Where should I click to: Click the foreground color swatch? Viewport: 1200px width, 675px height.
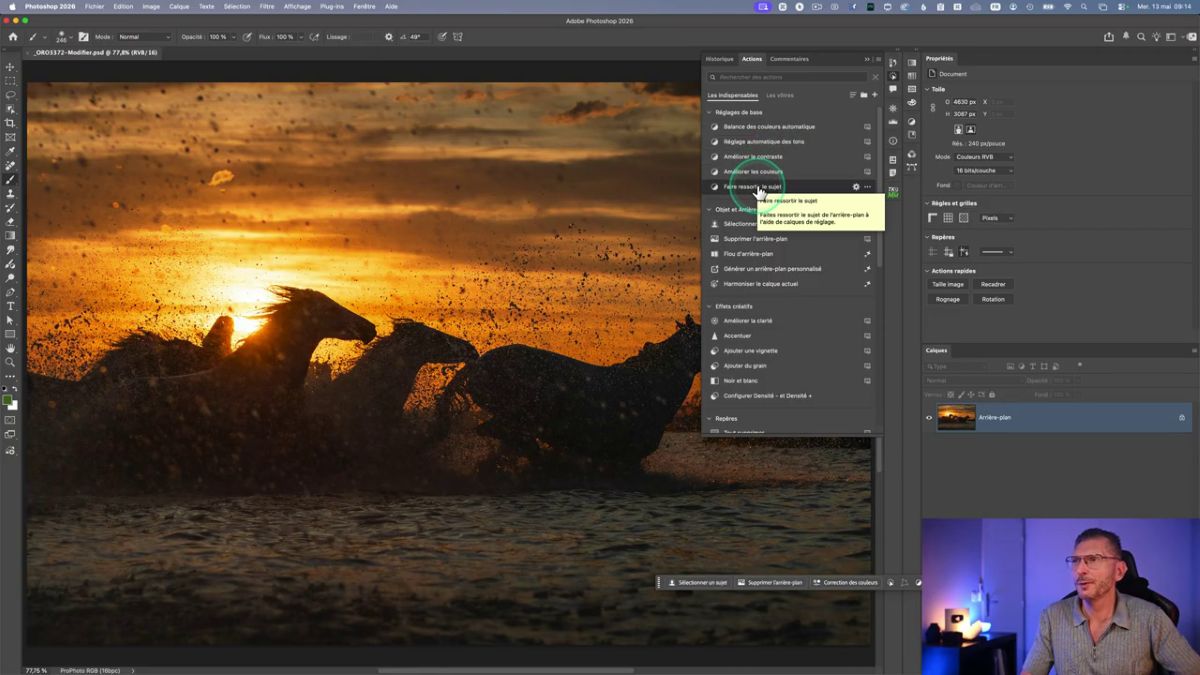click(x=7, y=401)
